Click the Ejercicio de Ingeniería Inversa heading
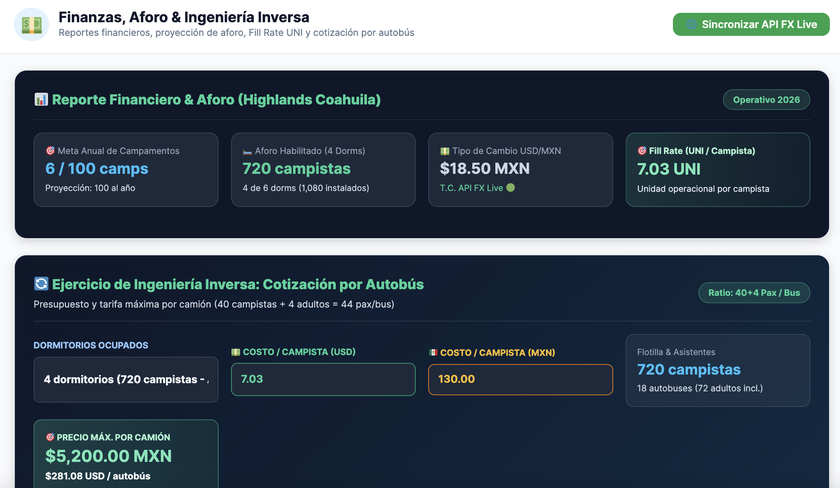This screenshot has height=488, width=840. pos(237,284)
